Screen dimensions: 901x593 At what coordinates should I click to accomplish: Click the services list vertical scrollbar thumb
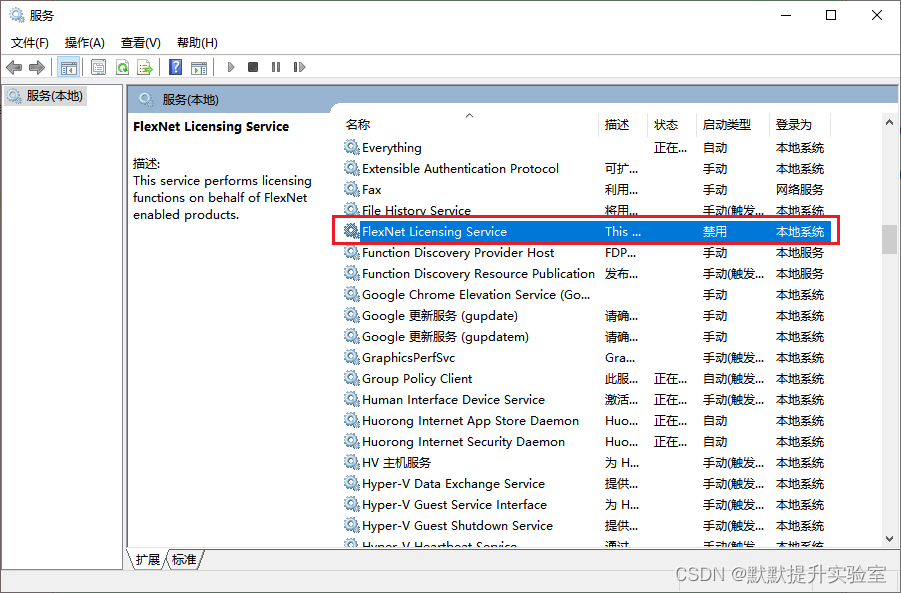coord(889,240)
